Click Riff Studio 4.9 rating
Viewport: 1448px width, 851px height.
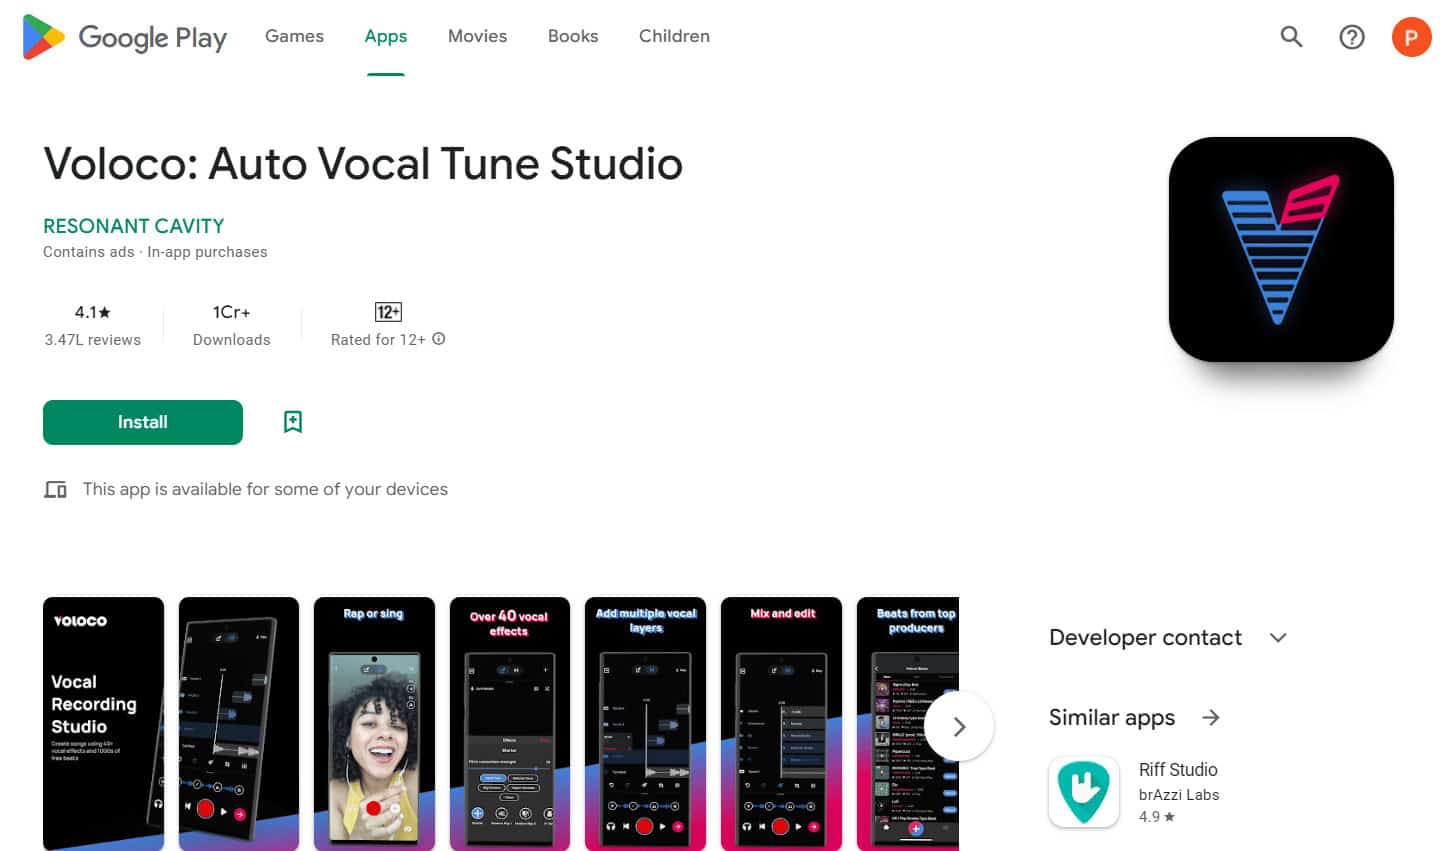[1157, 817]
